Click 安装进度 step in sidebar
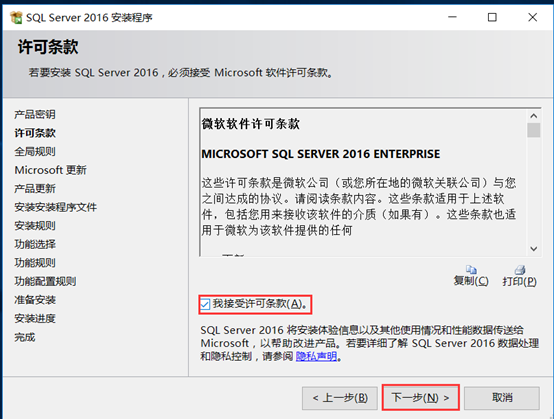Viewport: 554px width, 419px height. tap(35, 318)
